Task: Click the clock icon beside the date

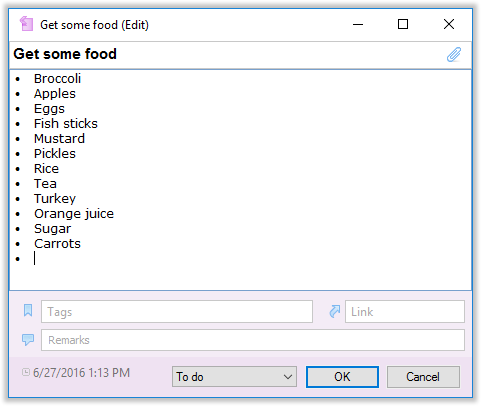Action: [26, 372]
